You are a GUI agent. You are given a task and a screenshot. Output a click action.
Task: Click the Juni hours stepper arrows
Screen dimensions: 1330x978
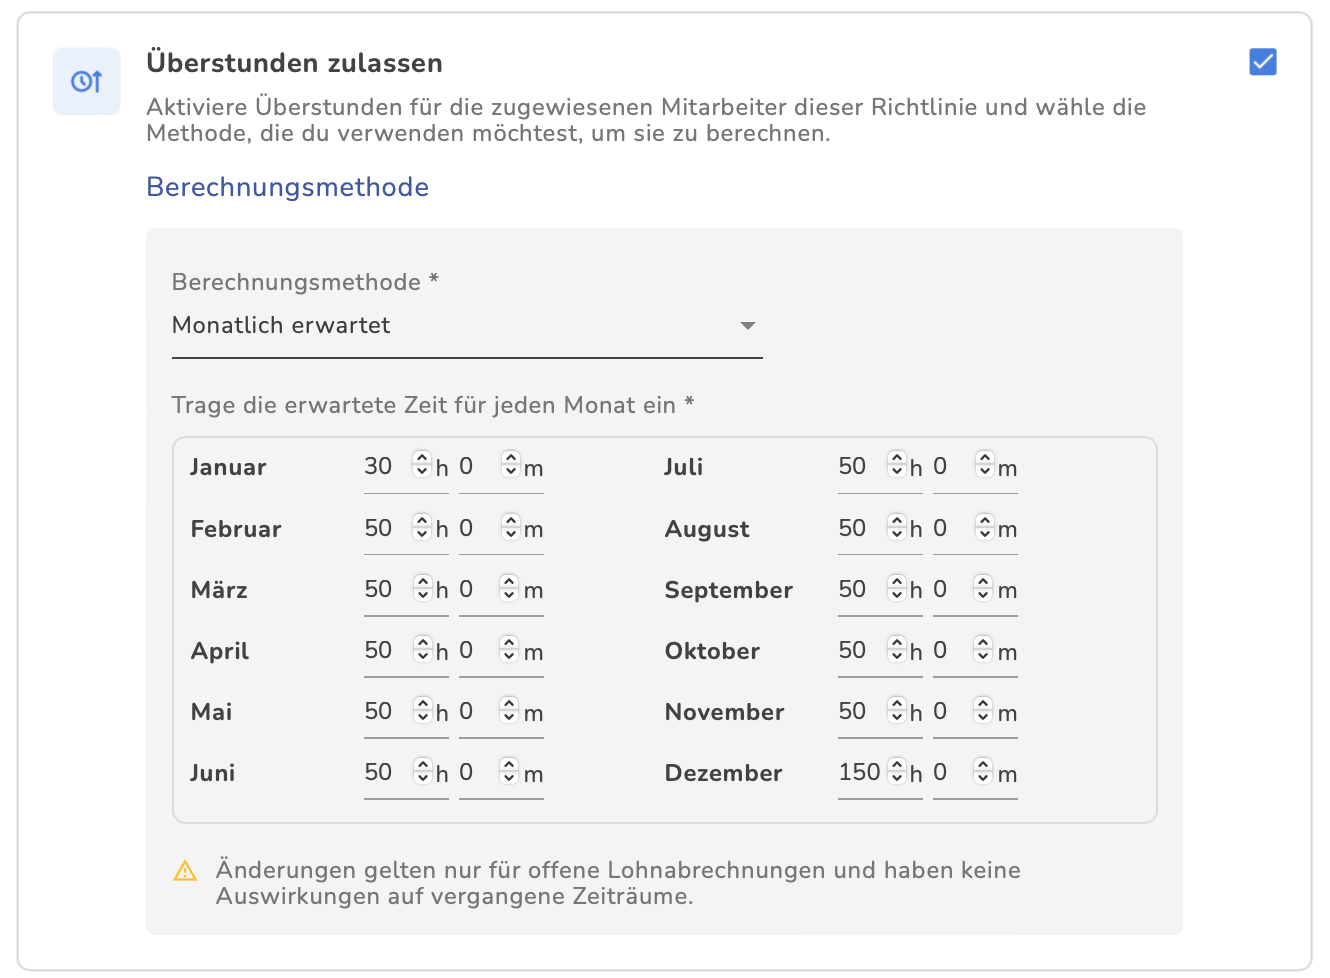click(x=422, y=771)
